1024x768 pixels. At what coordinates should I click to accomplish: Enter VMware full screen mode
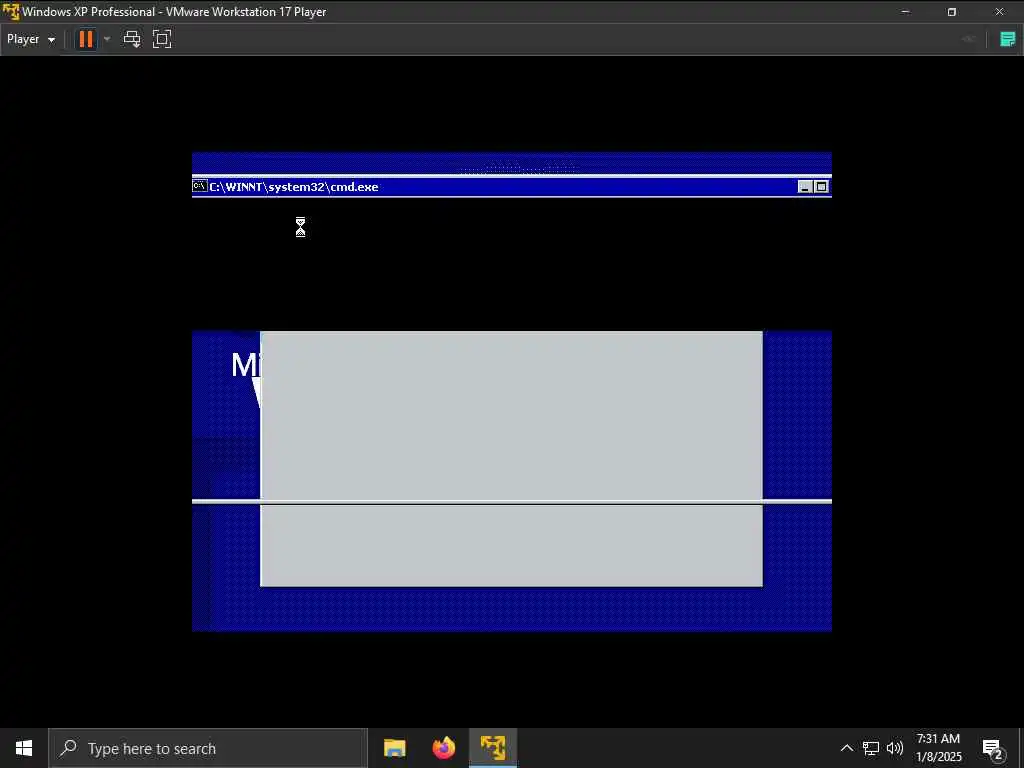pyautogui.click(x=162, y=39)
